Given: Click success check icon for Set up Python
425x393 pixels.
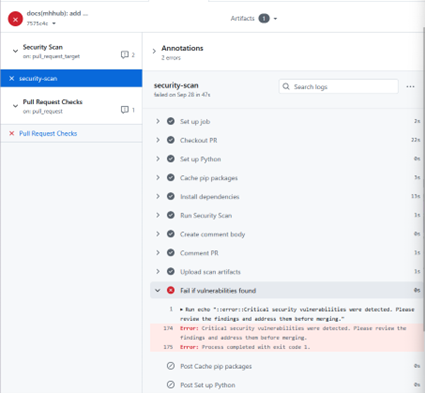Looking at the screenshot, I should tap(171, 159).
